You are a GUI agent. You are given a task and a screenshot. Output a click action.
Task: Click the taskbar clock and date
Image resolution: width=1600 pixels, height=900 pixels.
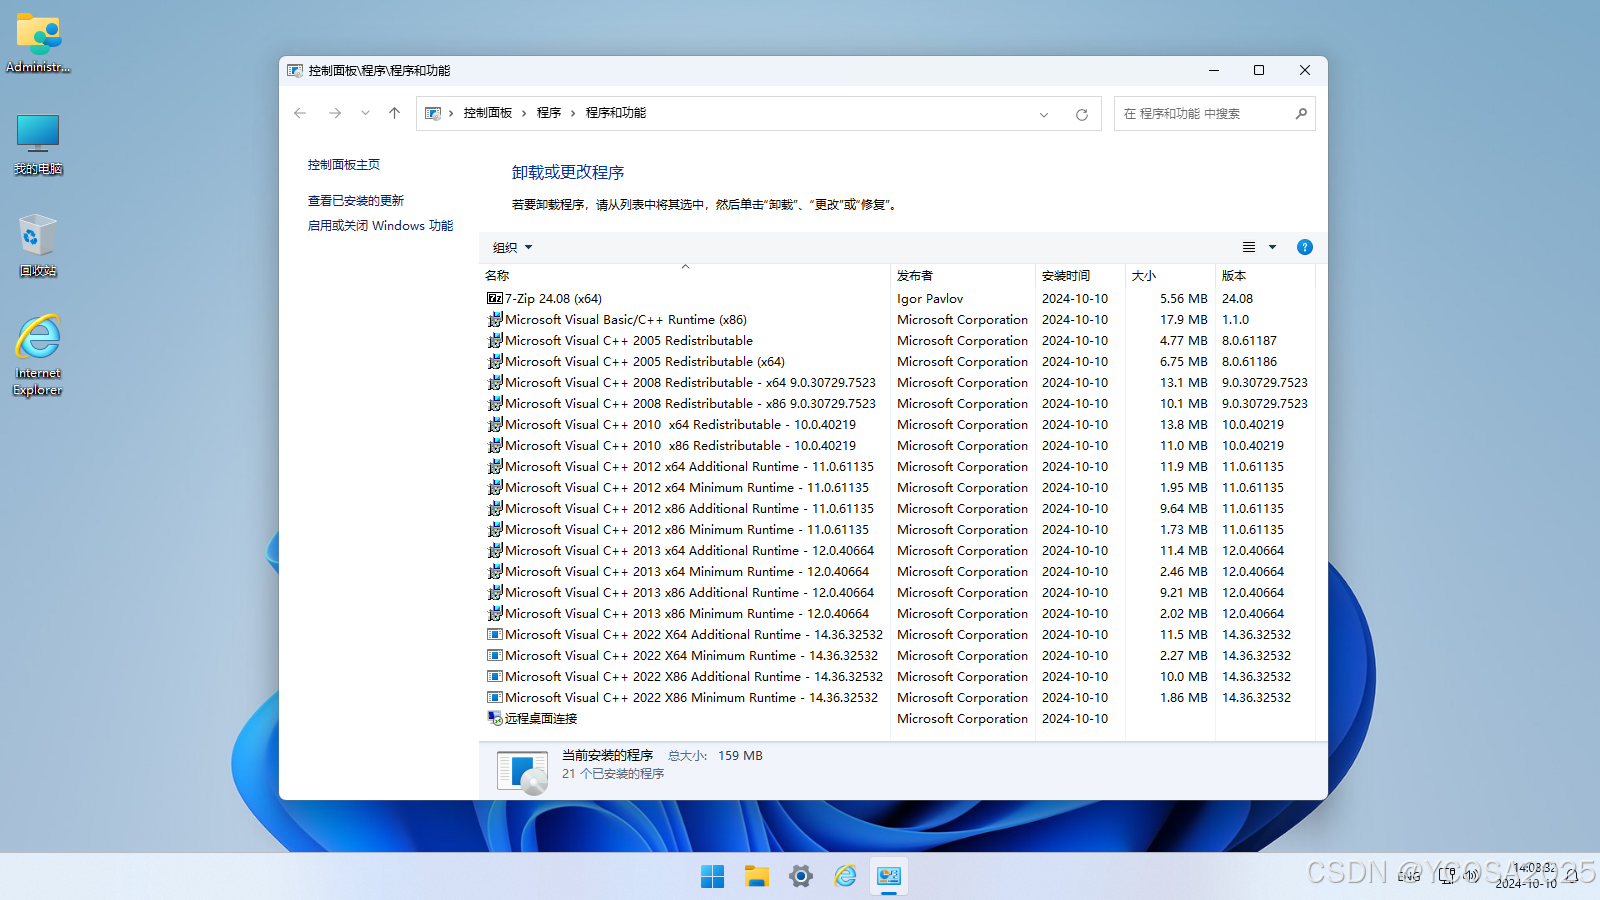1527,876
